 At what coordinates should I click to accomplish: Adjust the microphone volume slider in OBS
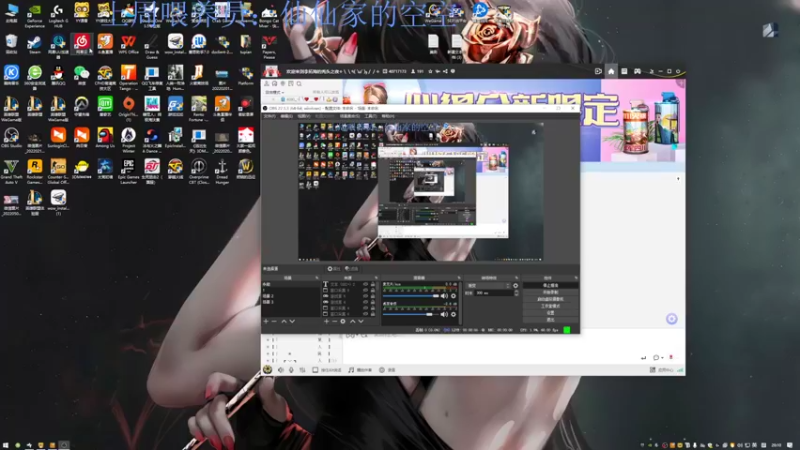coord(411,296)
